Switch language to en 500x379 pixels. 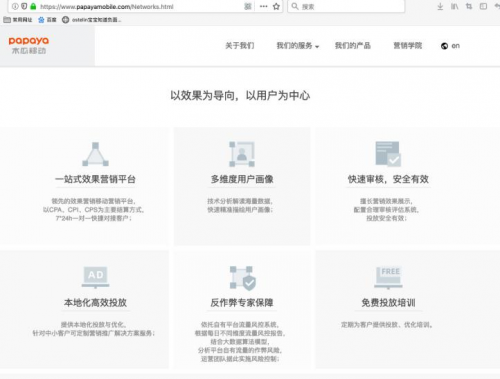coord(455,46)
